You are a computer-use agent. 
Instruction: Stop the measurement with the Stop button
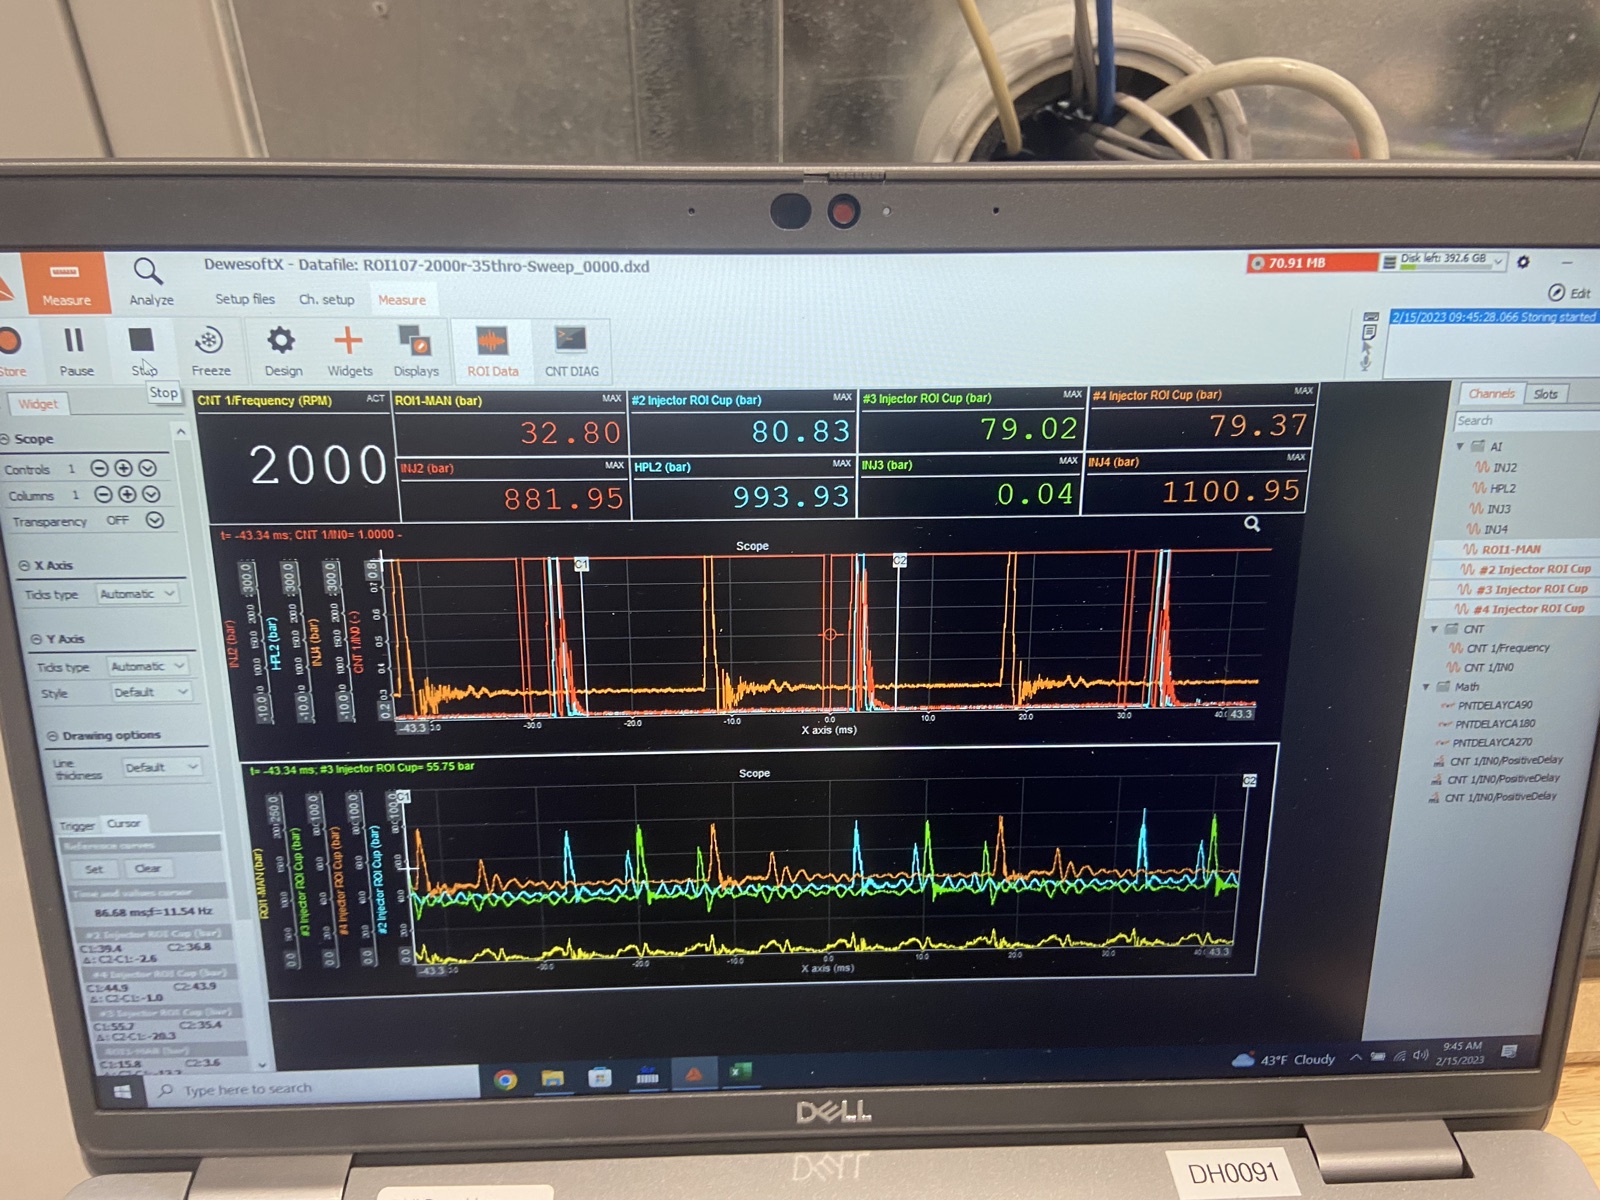coord(142,351)
